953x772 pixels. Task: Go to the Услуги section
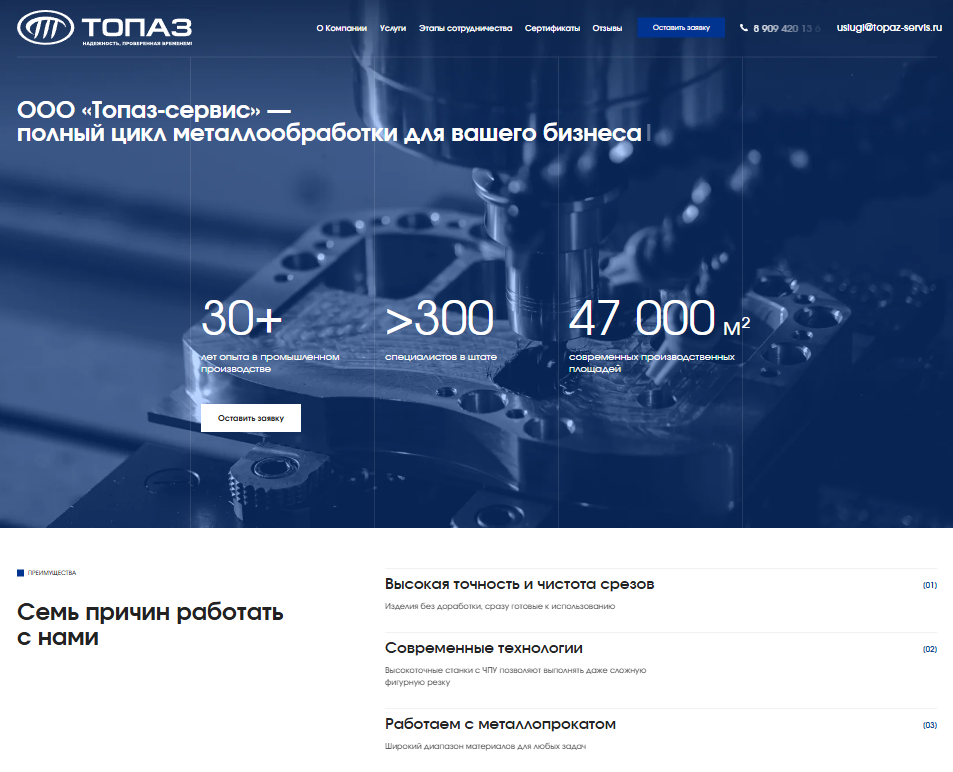point(393,28)
